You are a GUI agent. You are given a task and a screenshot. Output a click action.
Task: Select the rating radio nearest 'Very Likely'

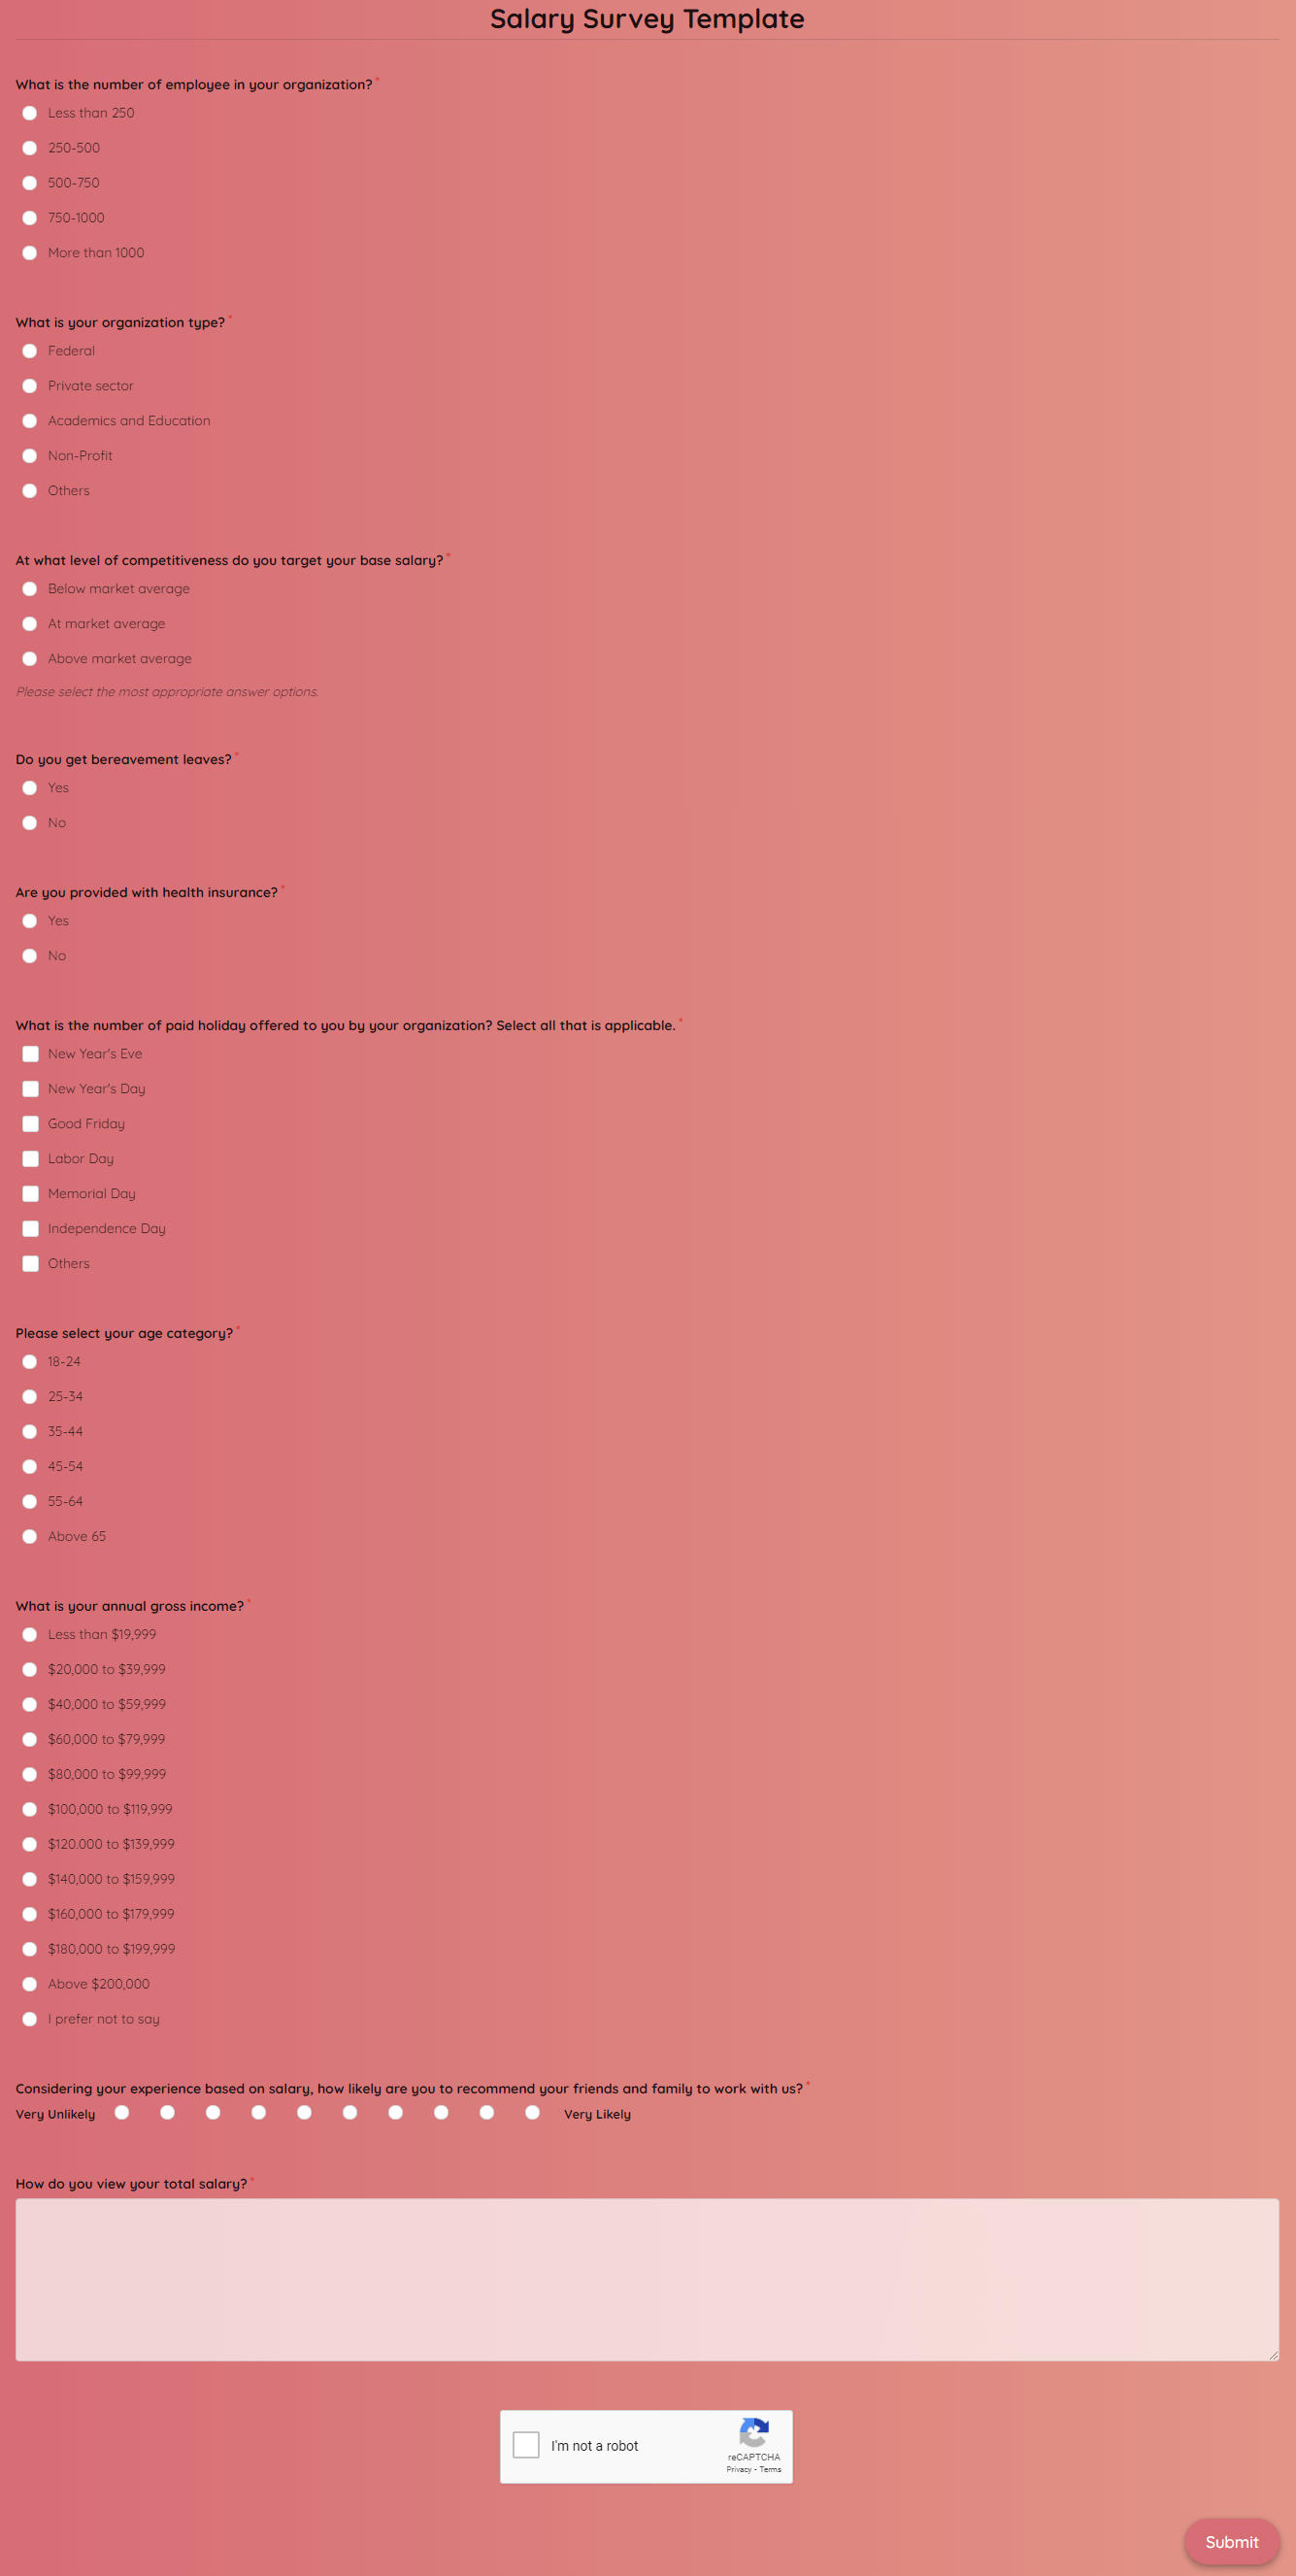click(533, 2113)
